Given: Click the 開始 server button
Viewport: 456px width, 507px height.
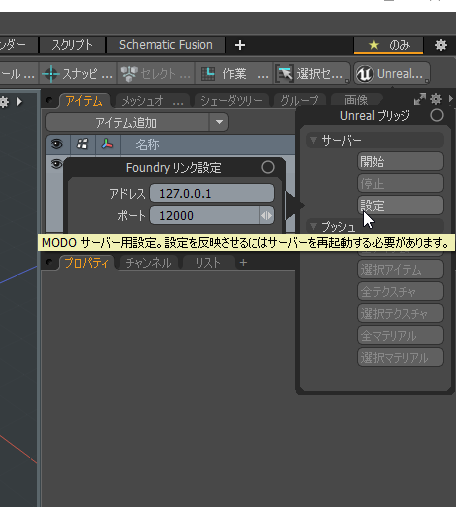Looking at the screenshot, I should pyautogui.click(x=400, y=162).
